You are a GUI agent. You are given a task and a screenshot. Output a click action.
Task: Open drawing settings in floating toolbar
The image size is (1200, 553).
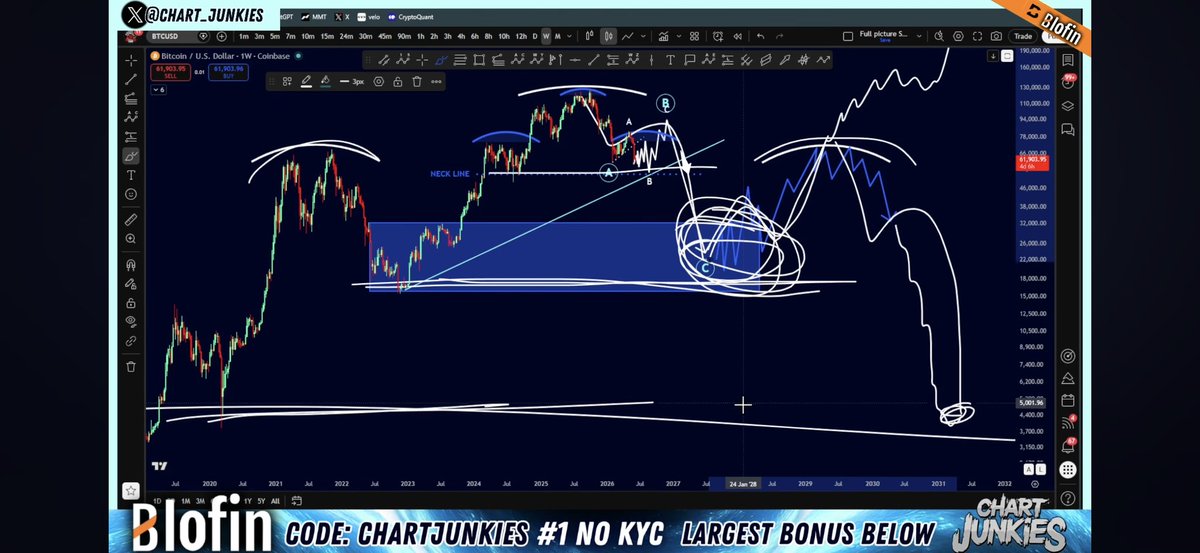click(378, 82)
